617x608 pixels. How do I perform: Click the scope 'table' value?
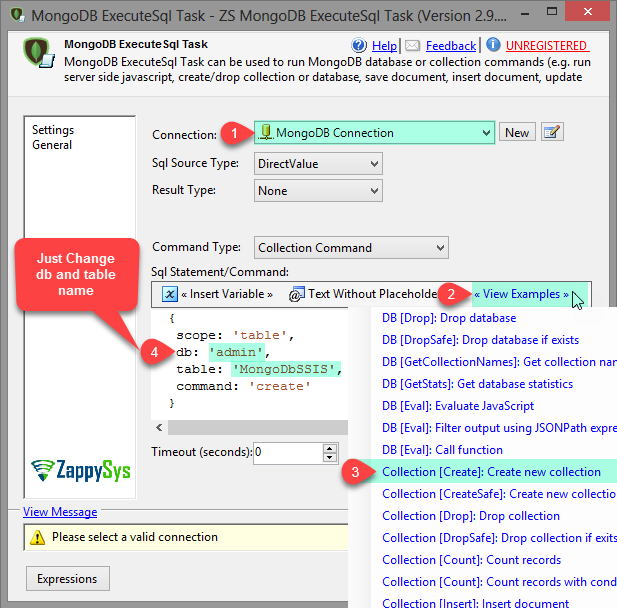pos(260,335)
